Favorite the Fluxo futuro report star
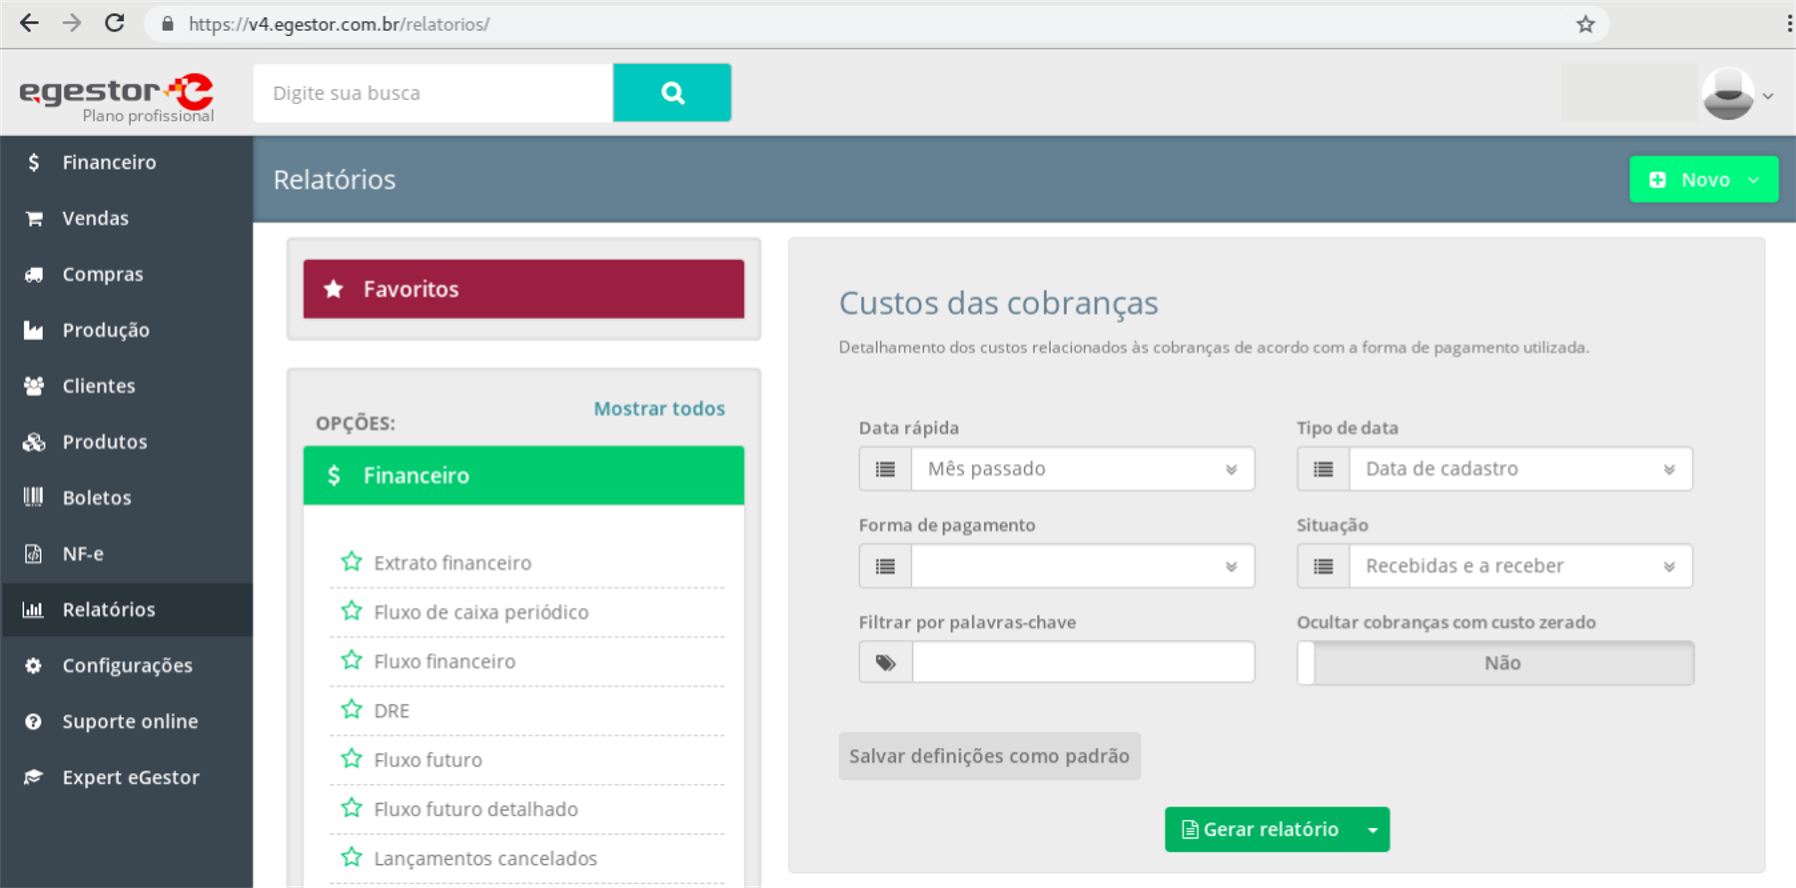 pyautogui.click(x=351, y=759)
